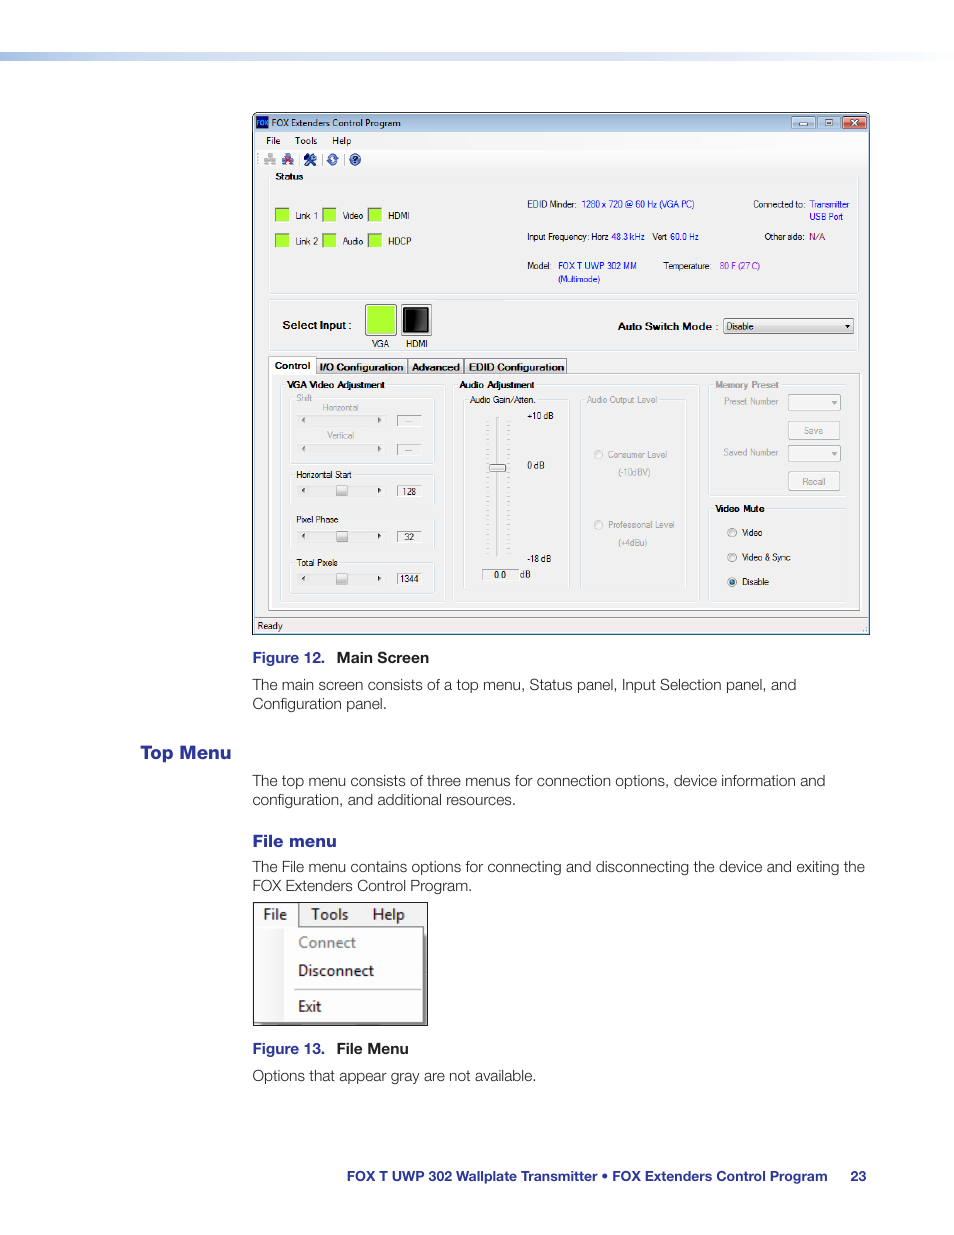The image size is (954, 1235).
Task: Switch to the Advanced tab
Action: pos(436,367)
